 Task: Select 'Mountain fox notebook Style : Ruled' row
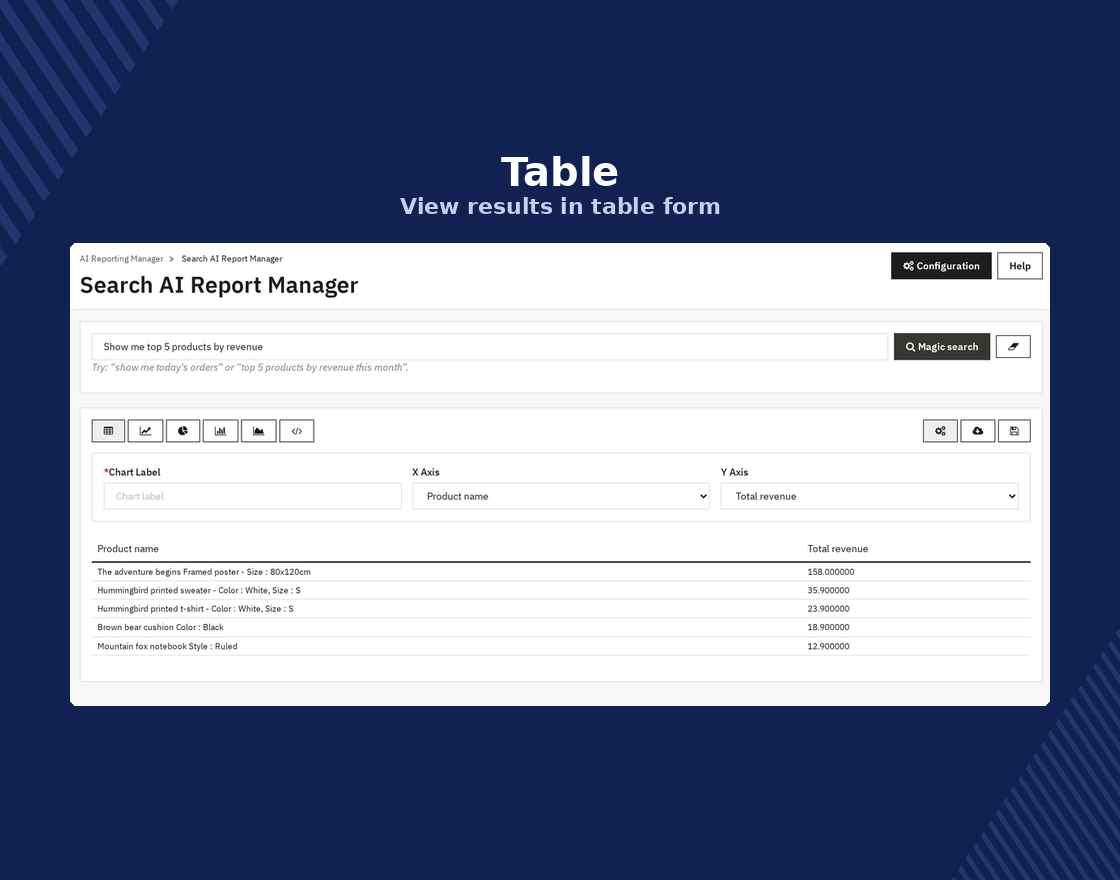(x=561, y=646)
